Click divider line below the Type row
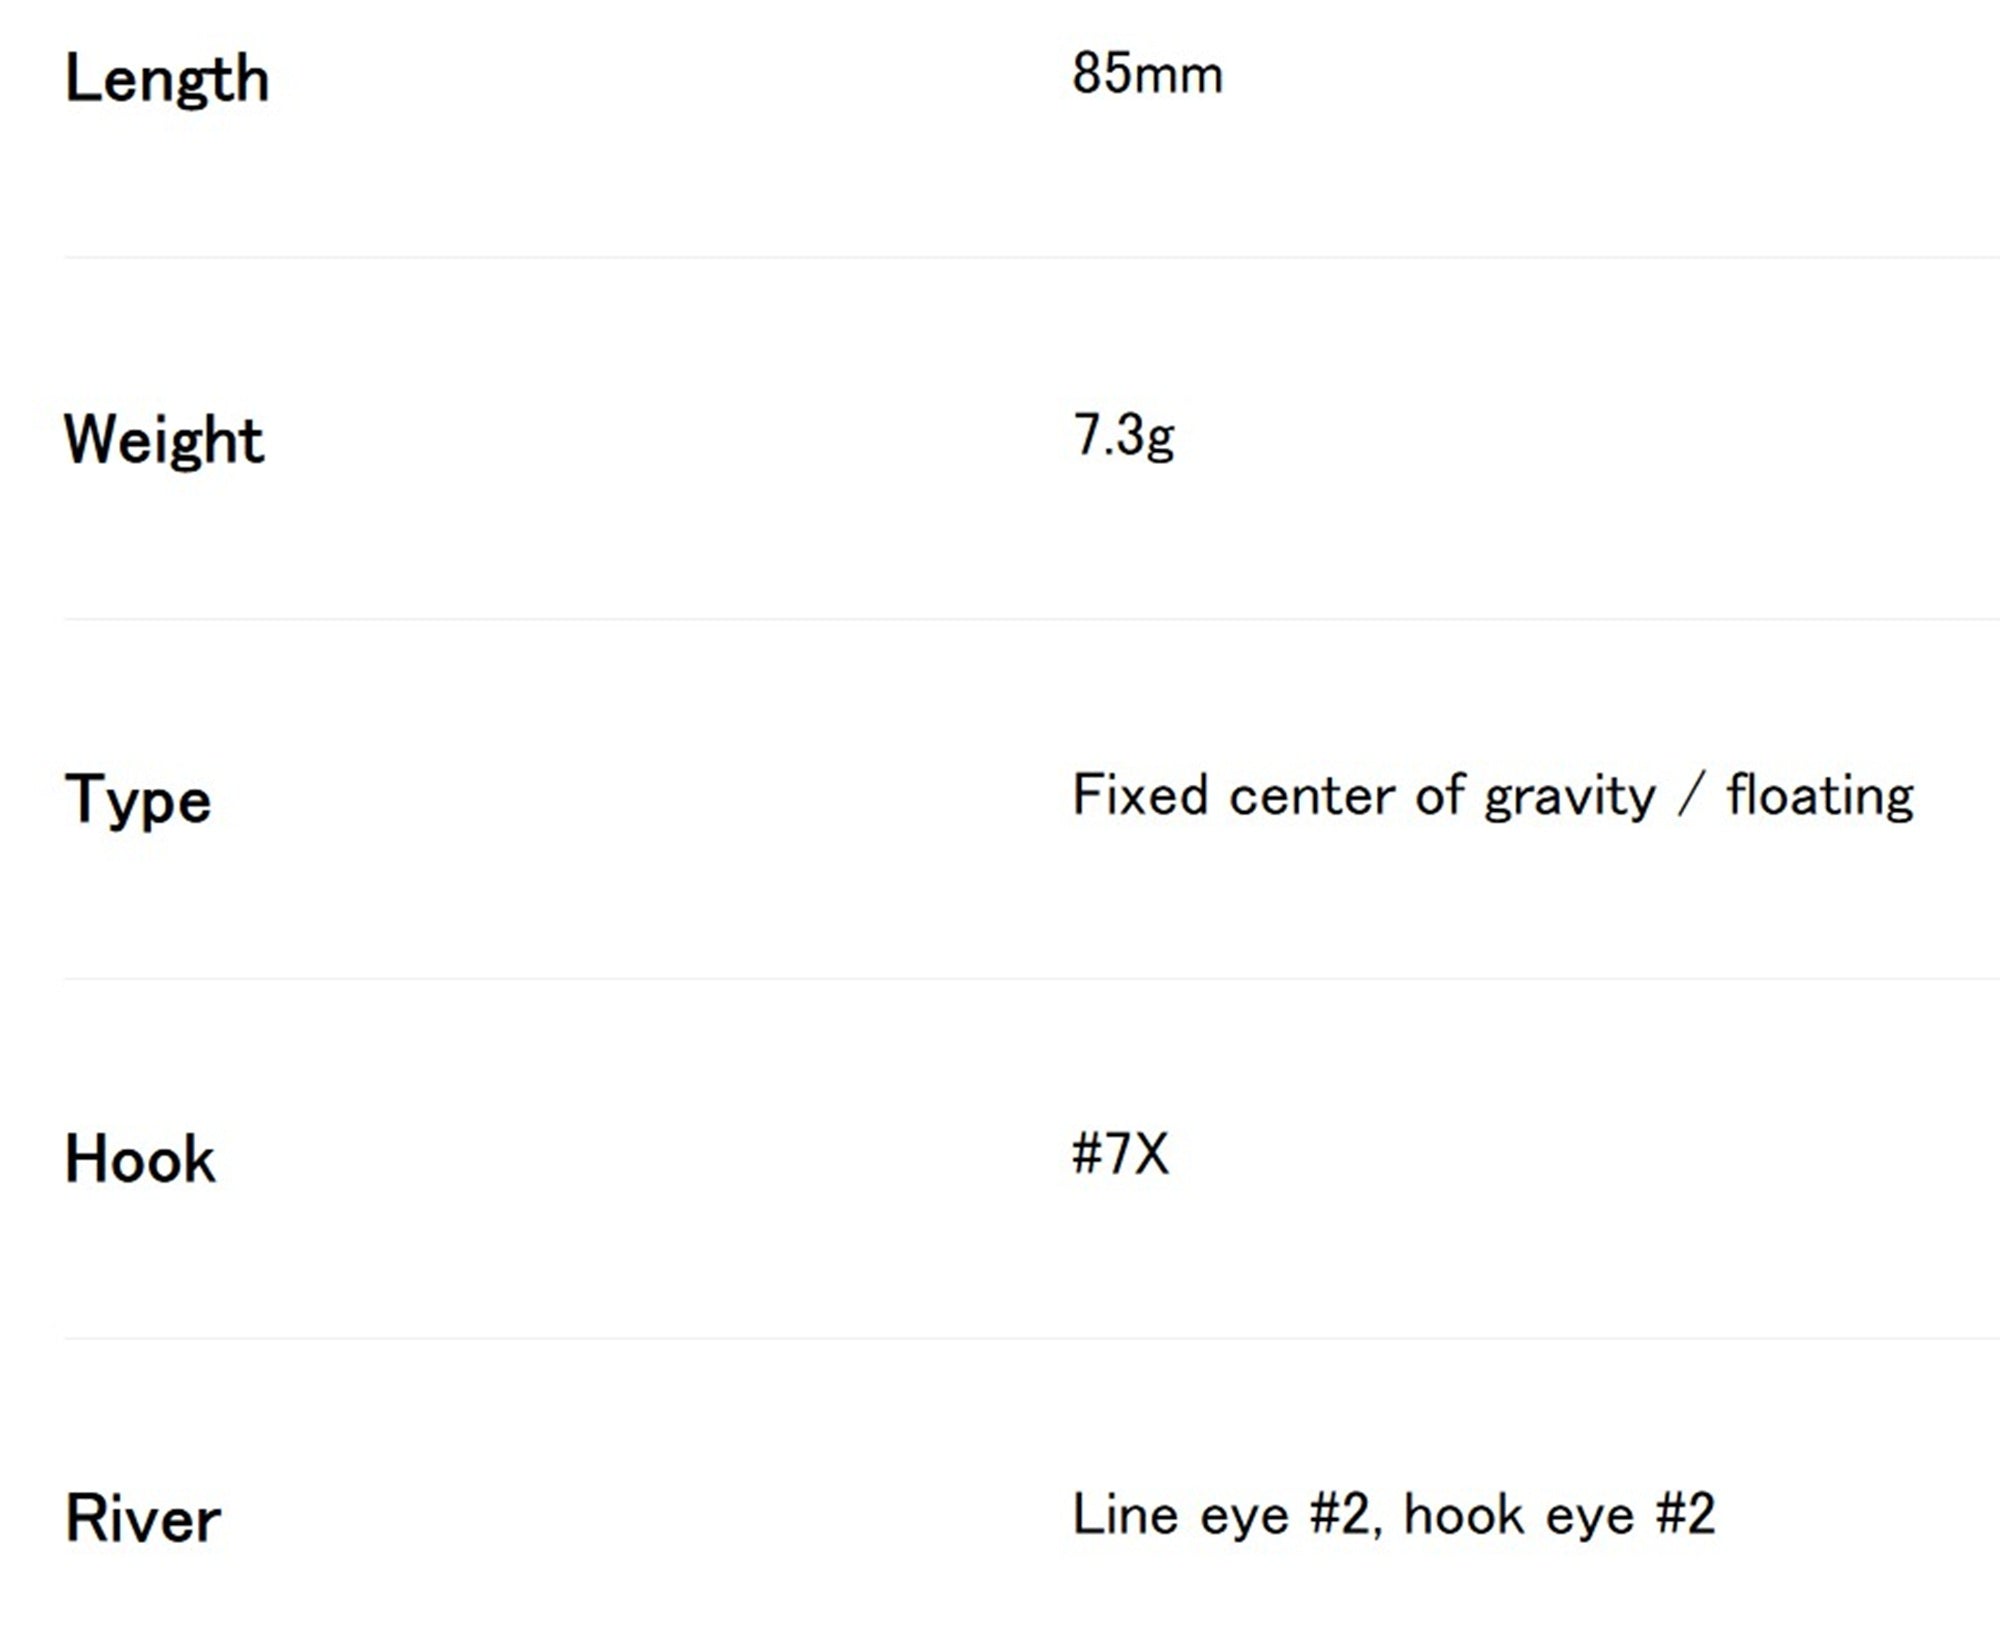 click(x=1032, y=978)
